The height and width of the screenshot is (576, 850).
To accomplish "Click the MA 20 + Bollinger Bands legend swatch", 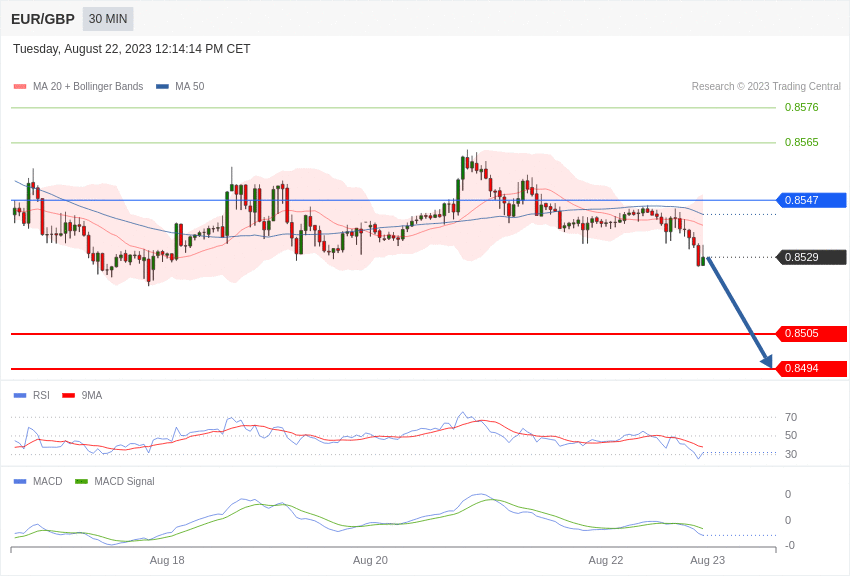I will coord(20,87).
